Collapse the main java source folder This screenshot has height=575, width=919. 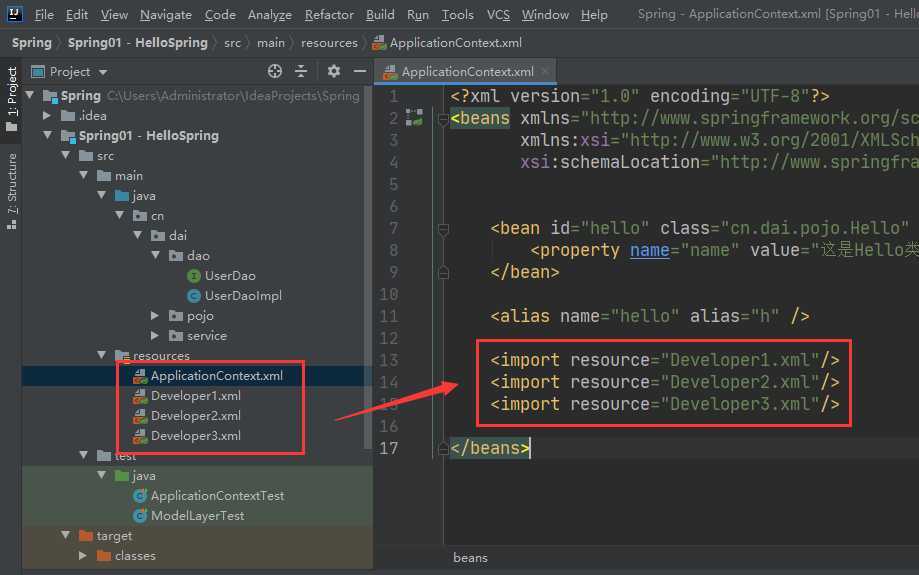102,195
